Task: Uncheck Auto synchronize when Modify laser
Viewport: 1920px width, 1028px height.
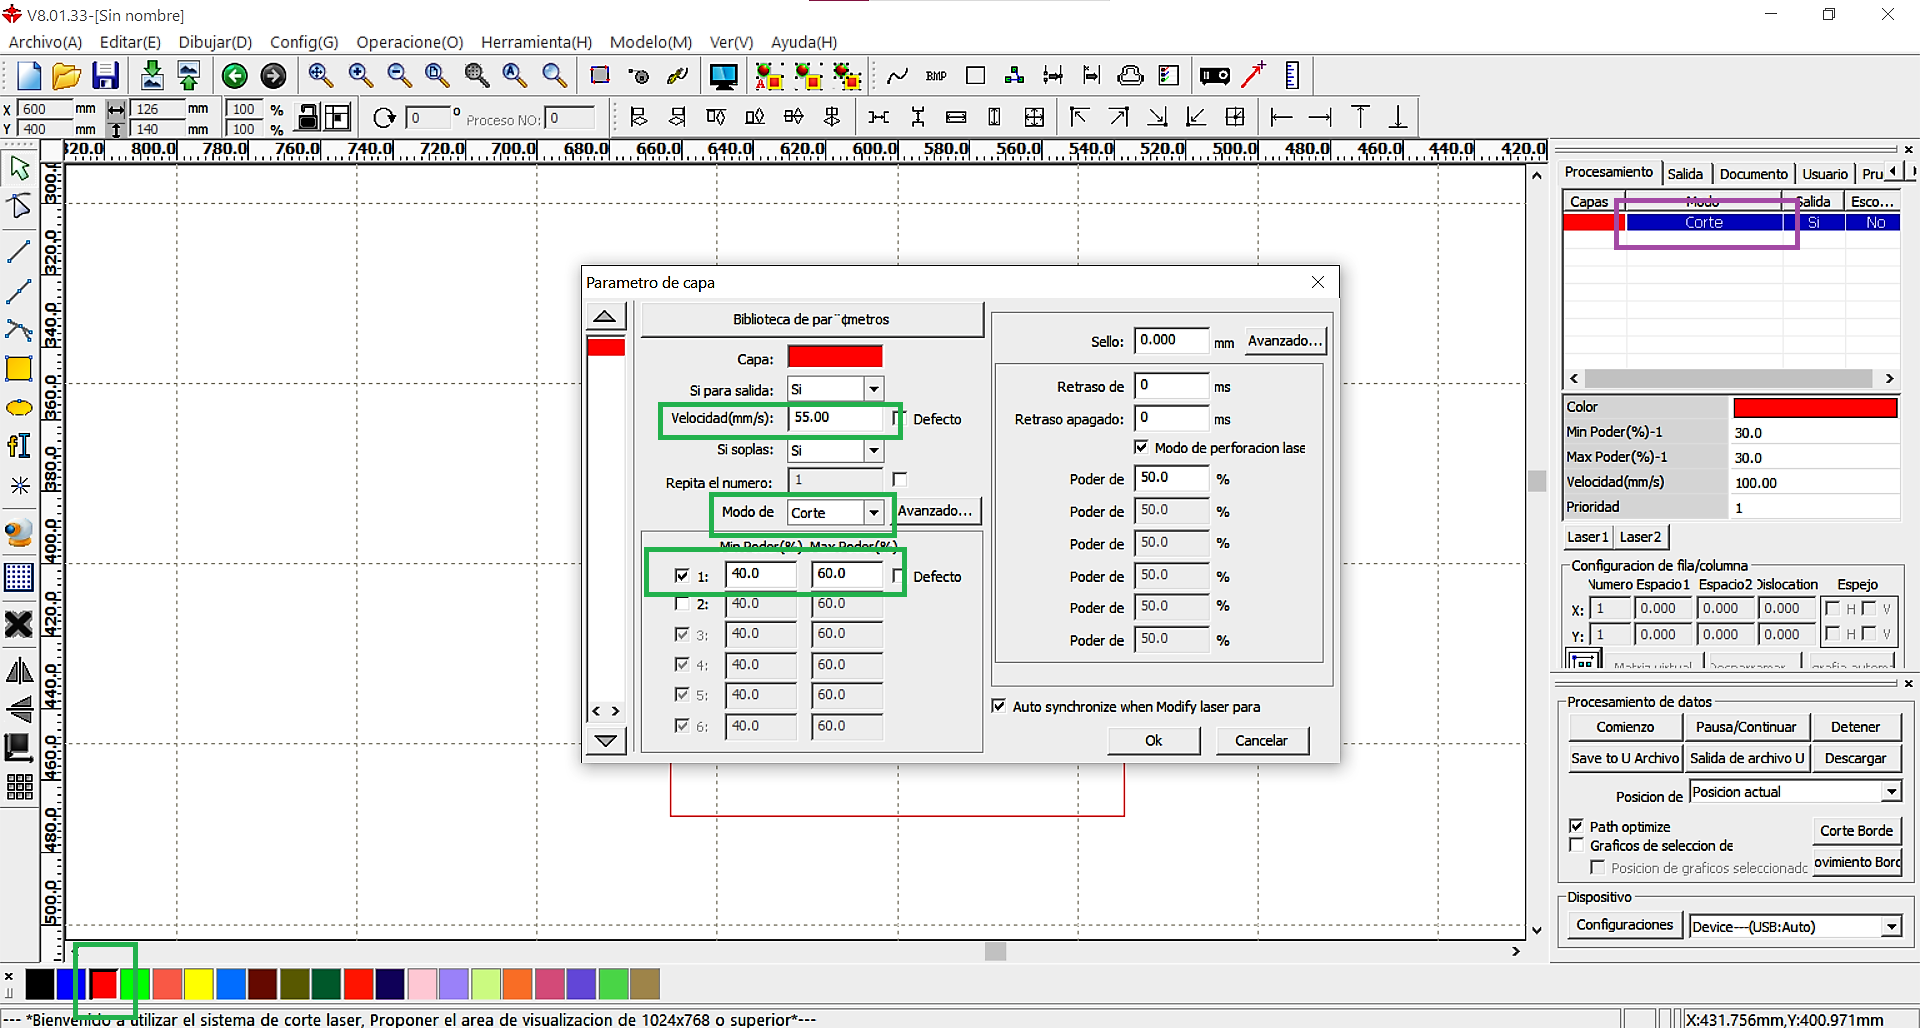Action: point(998,706)
